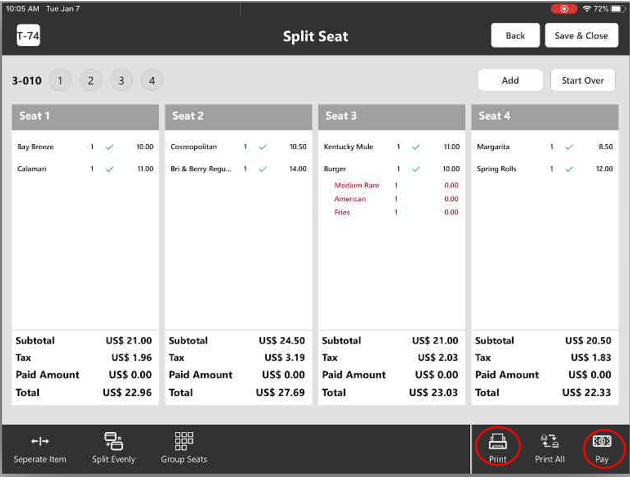Click the order number 3-010

click(x=27, y=81)
